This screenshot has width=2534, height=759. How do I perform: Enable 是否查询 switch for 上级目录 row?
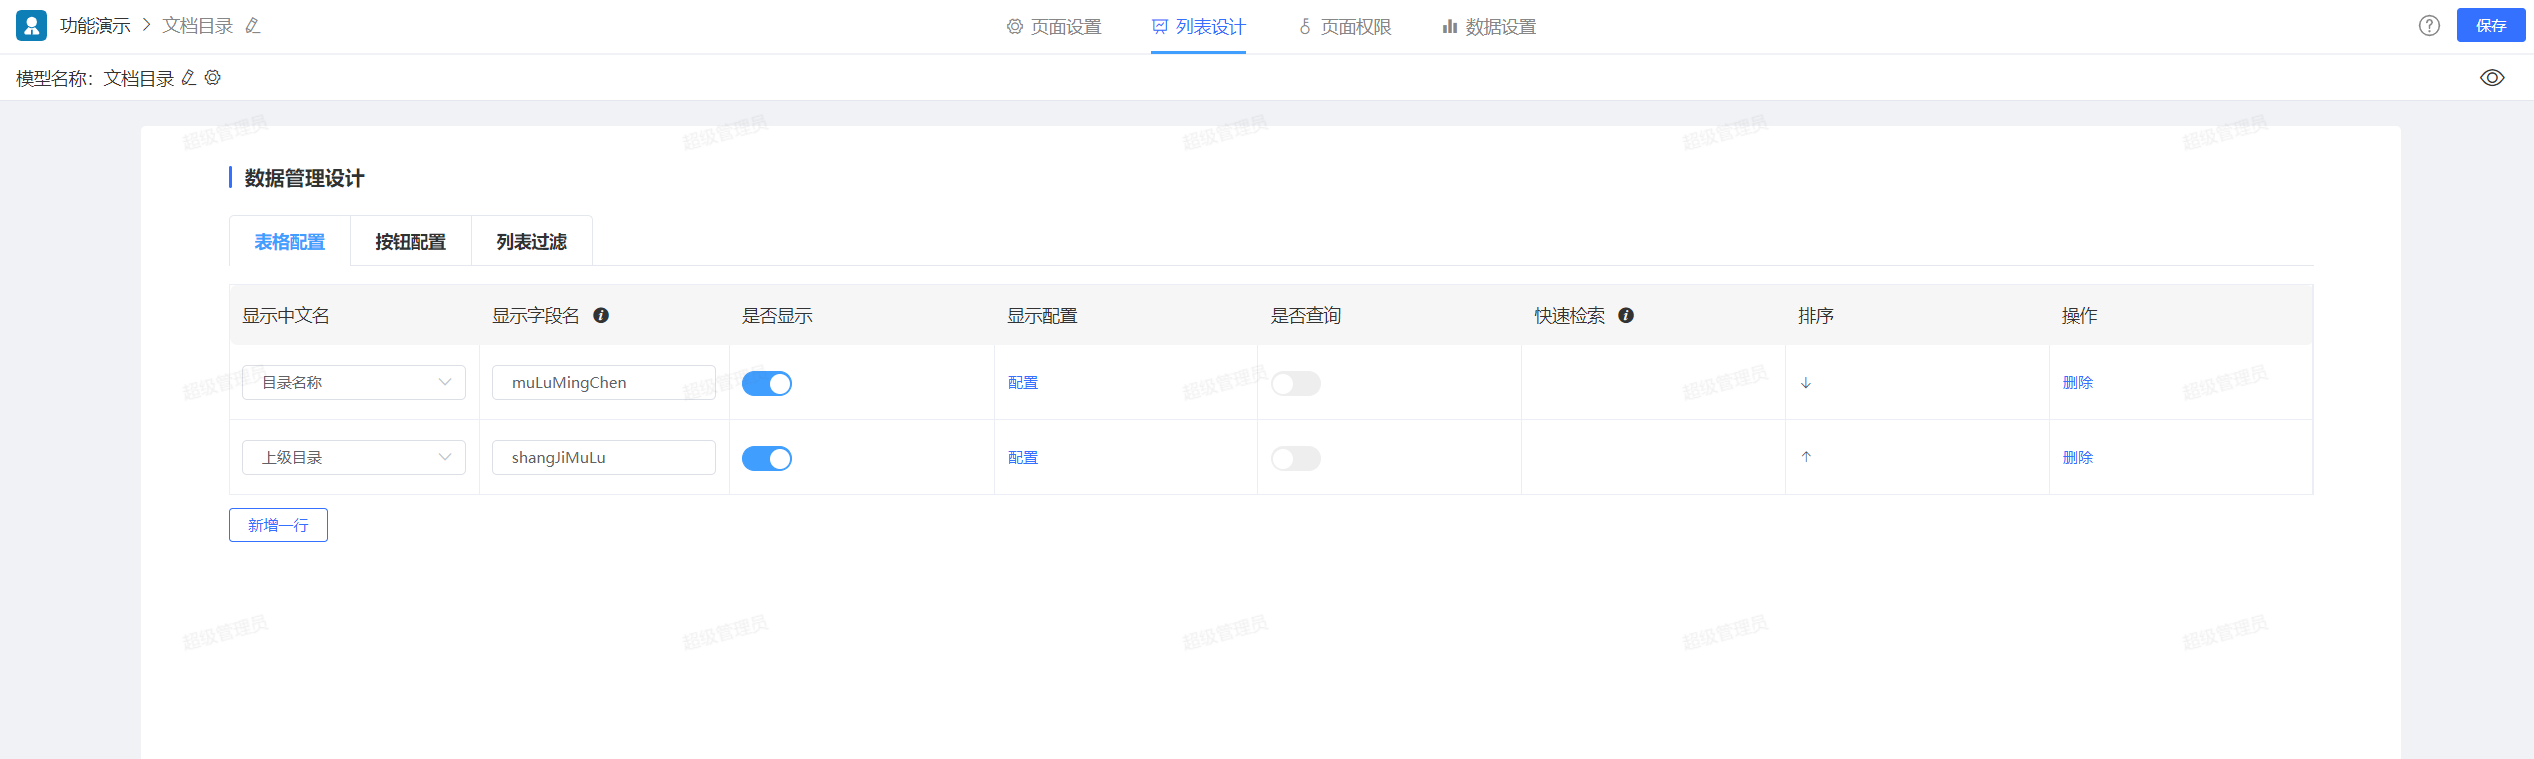pyautogui.click(x=1296, y=458)
